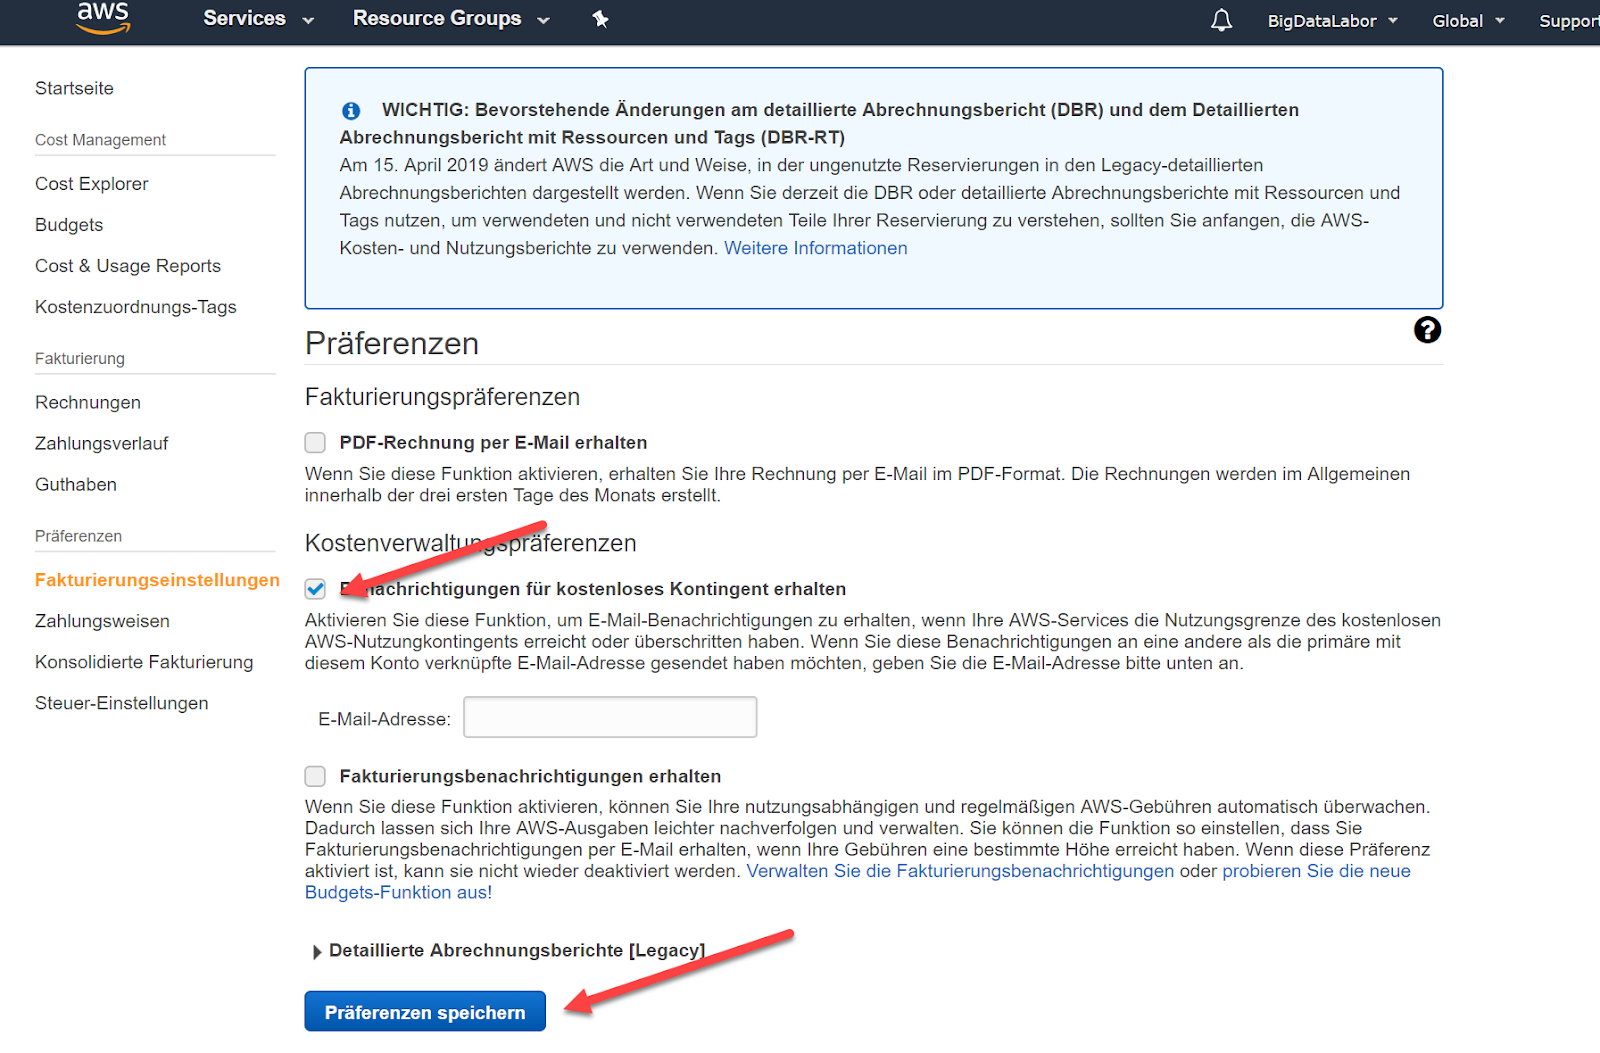Open Guthaben in sidebar
Viewport: 1600px width, 1053px height.
(76, 484)
